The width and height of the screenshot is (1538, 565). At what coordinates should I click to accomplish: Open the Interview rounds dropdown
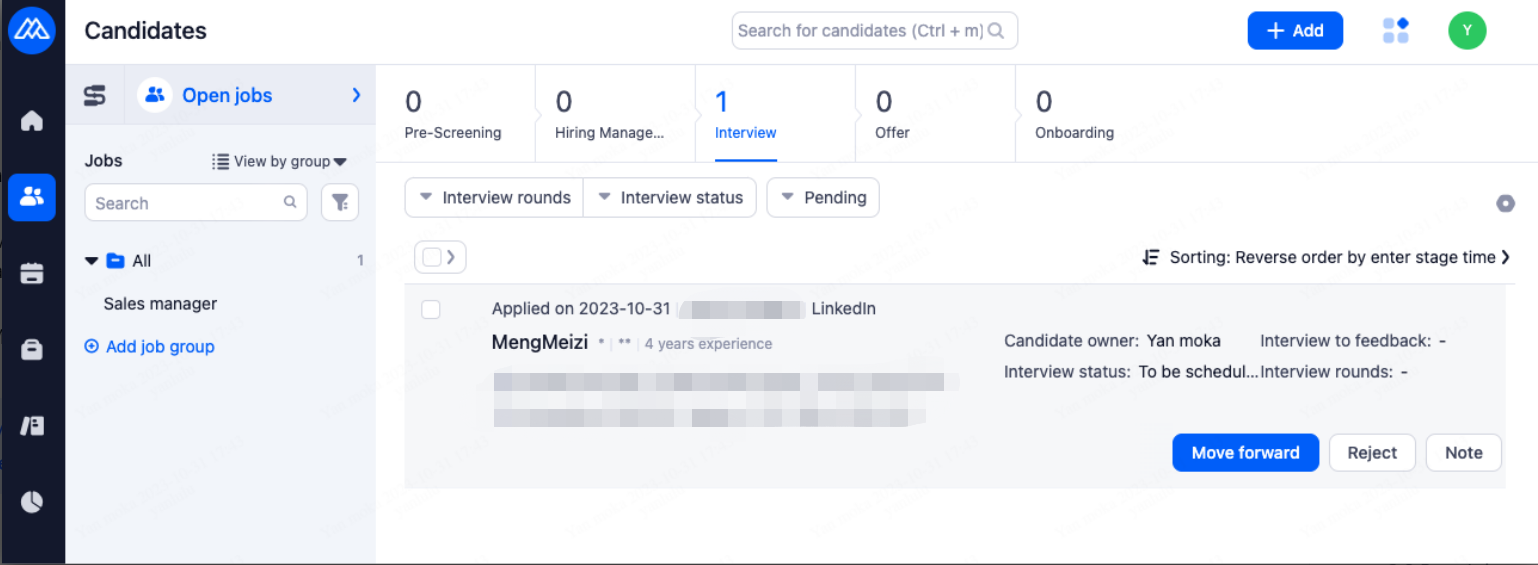(x=494, y=198)
